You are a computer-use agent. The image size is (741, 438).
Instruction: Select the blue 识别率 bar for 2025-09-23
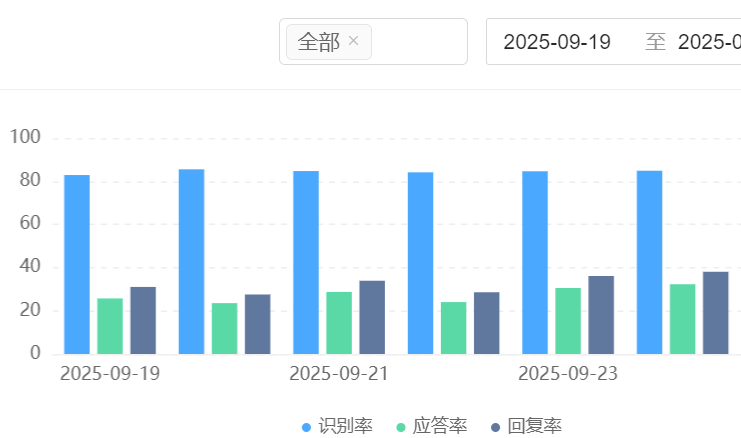[x=535, y=262]
